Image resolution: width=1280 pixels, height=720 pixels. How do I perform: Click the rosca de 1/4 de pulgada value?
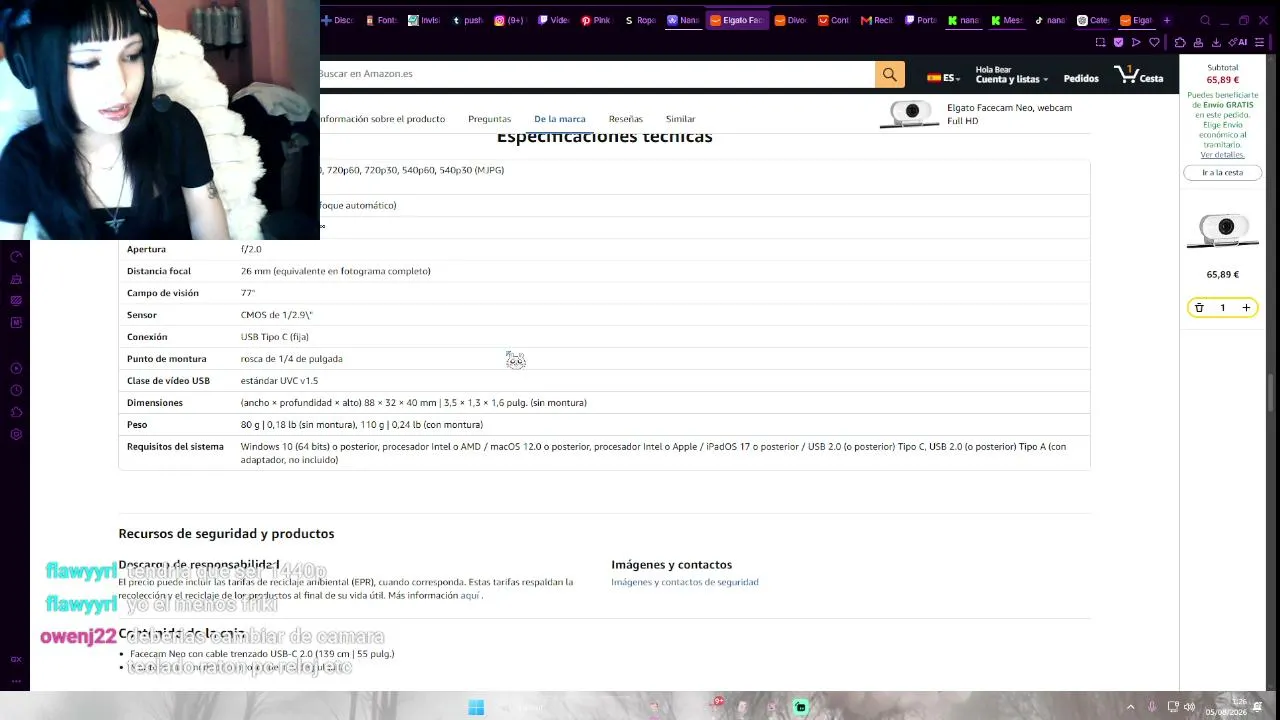[x=292, y=359]
